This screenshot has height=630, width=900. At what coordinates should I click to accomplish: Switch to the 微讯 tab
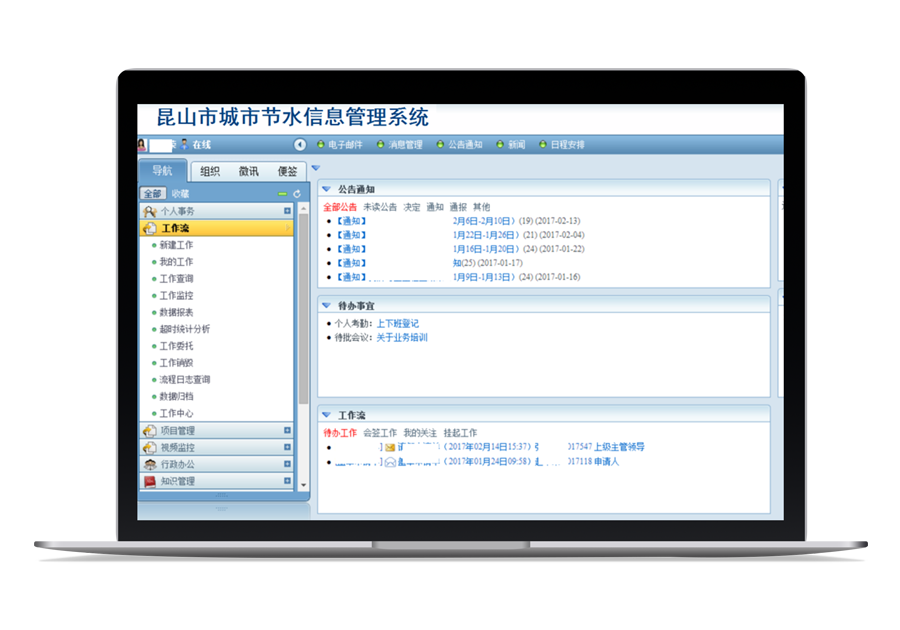click(x=248, y=171)
